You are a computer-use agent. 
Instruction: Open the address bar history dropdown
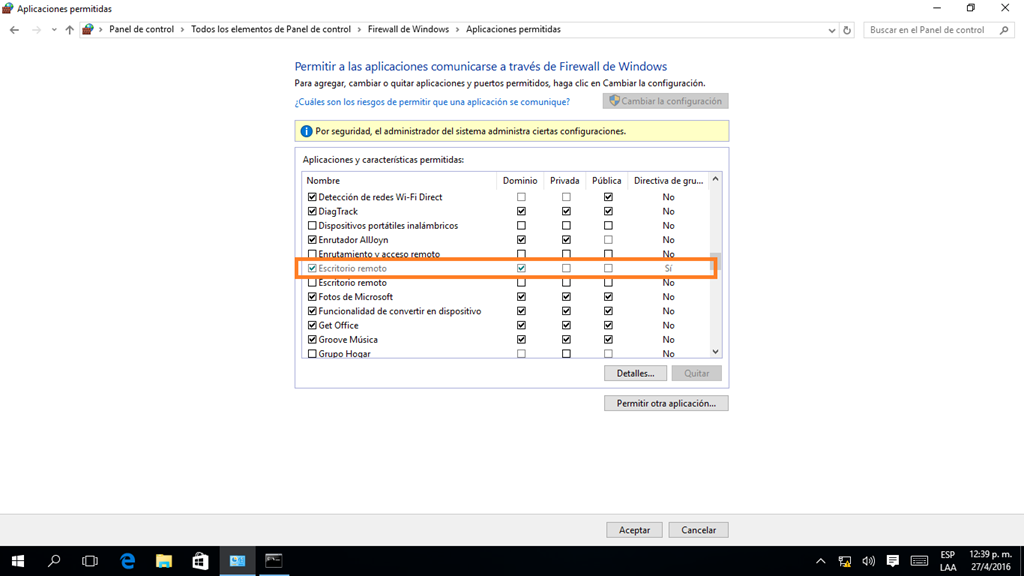coord(831,30)
